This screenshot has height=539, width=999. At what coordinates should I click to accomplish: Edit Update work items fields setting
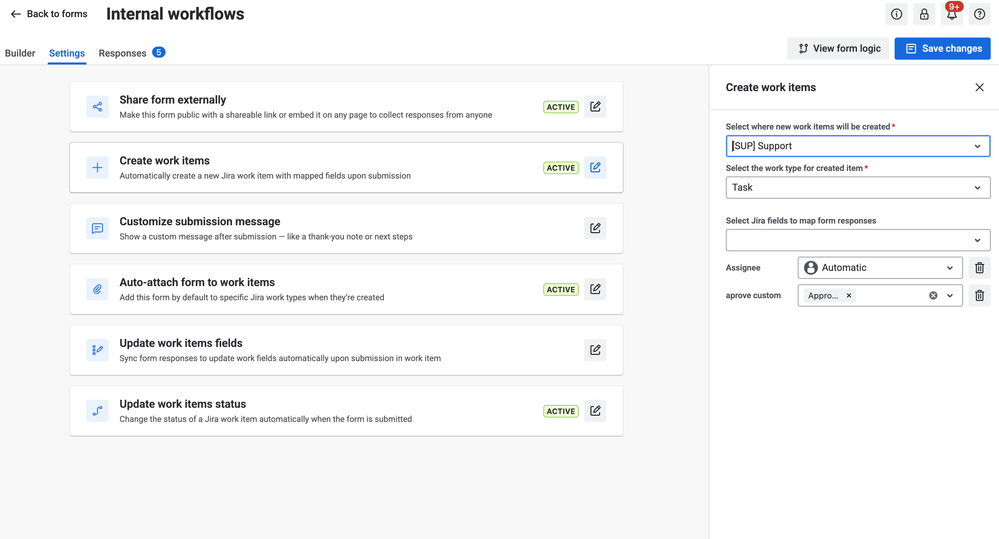tap(595, 350)
